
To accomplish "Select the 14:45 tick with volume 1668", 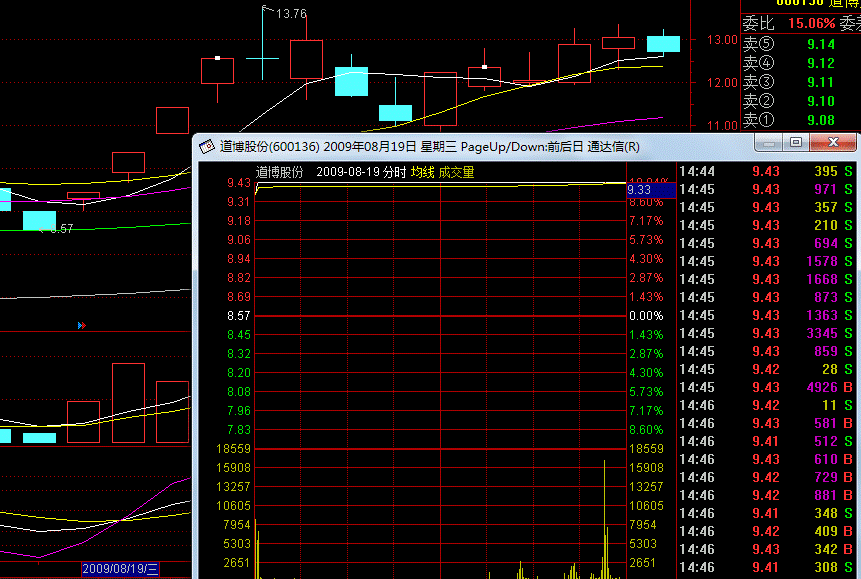I will pos(767,280).
